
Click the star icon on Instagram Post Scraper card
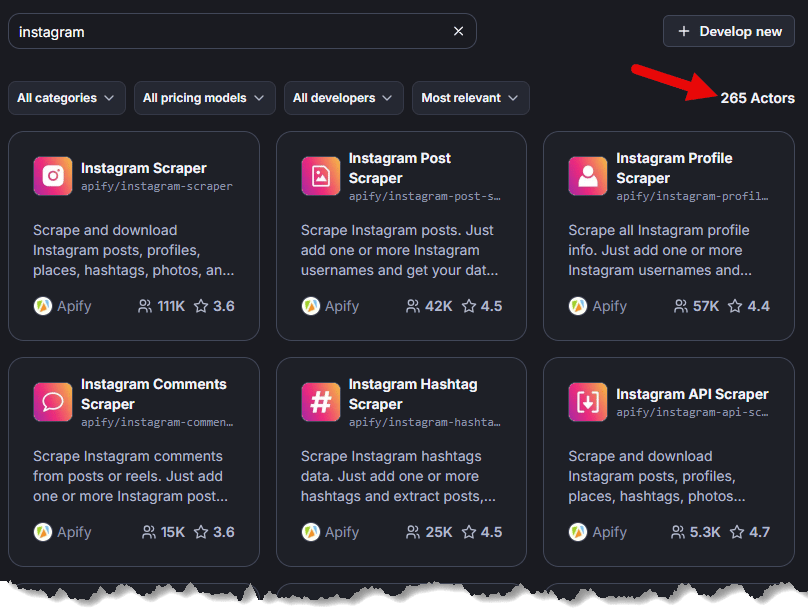469,307
